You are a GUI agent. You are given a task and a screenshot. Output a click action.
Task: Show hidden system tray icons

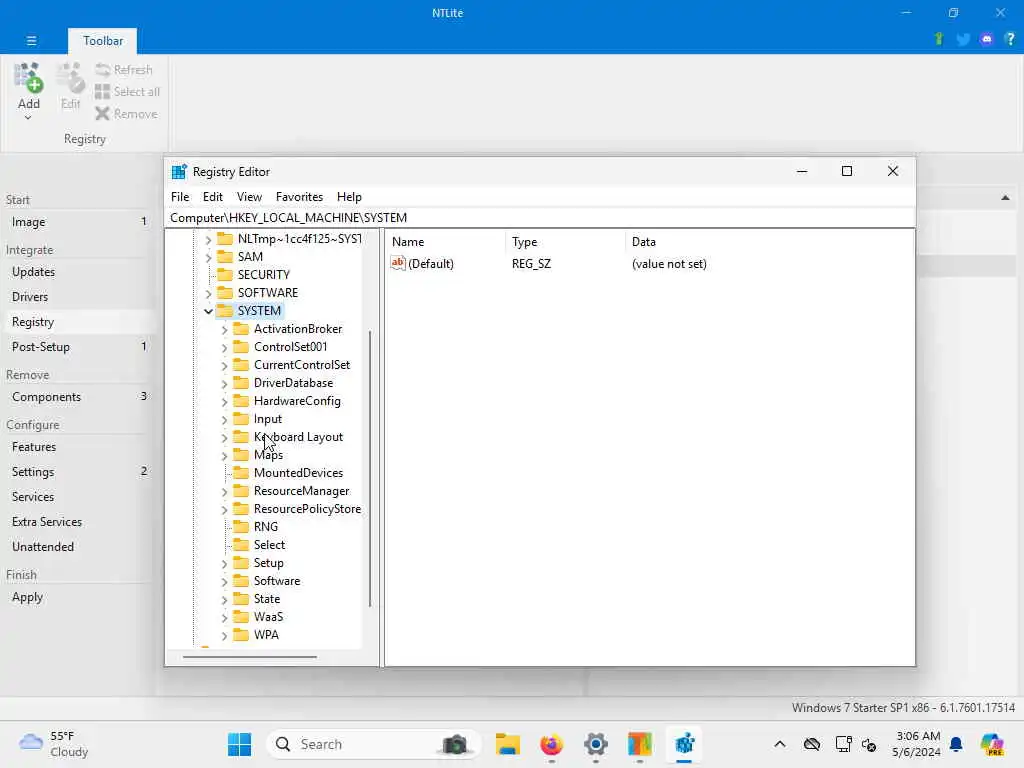click(x=780, y=744)
